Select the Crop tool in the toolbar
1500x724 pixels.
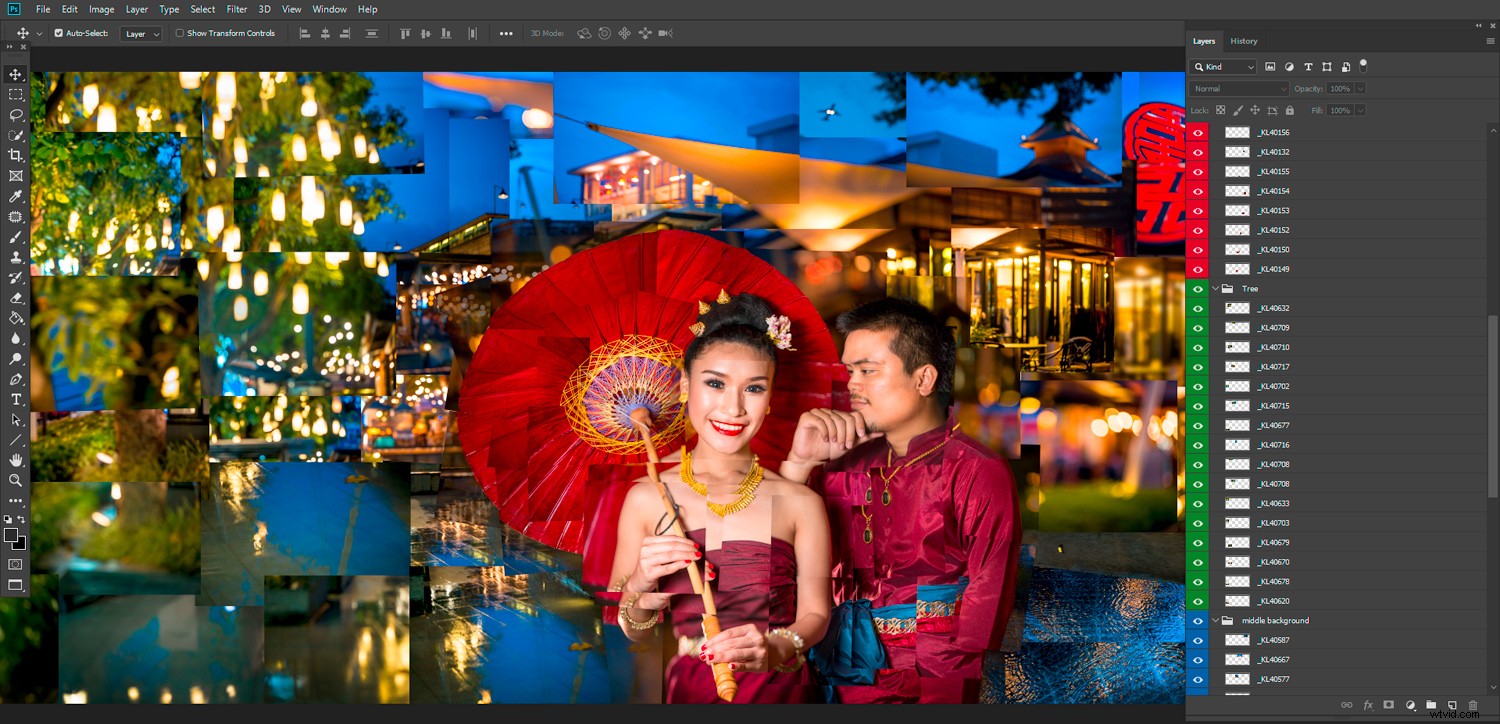click(x=15, y=155)
